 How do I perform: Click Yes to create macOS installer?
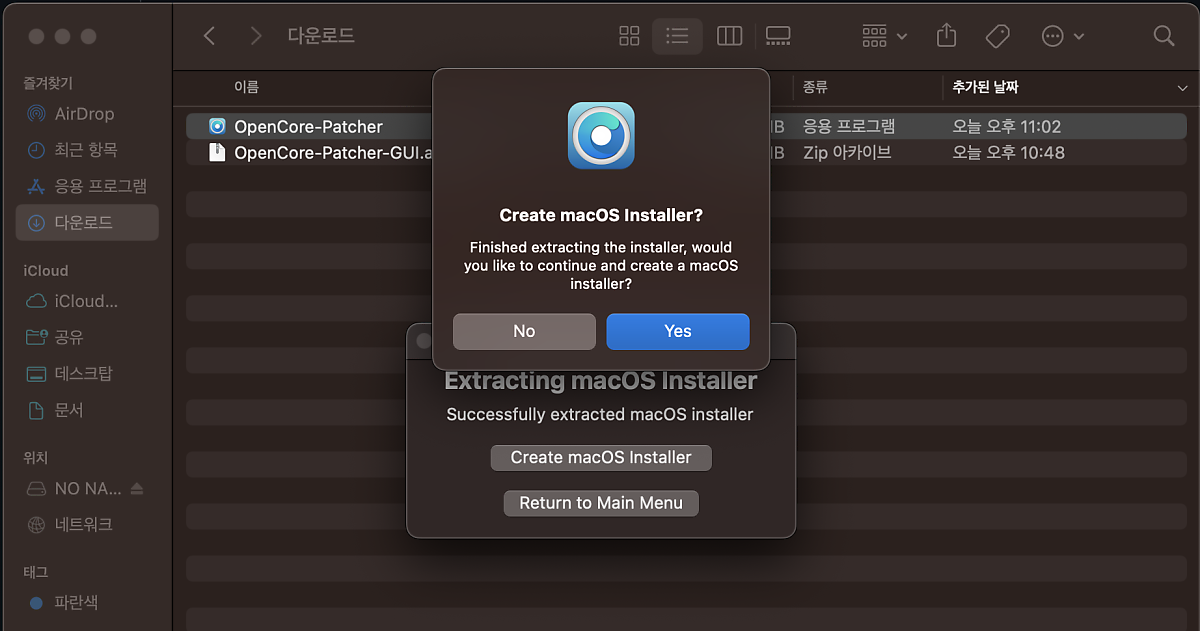(x=678, y=331)
